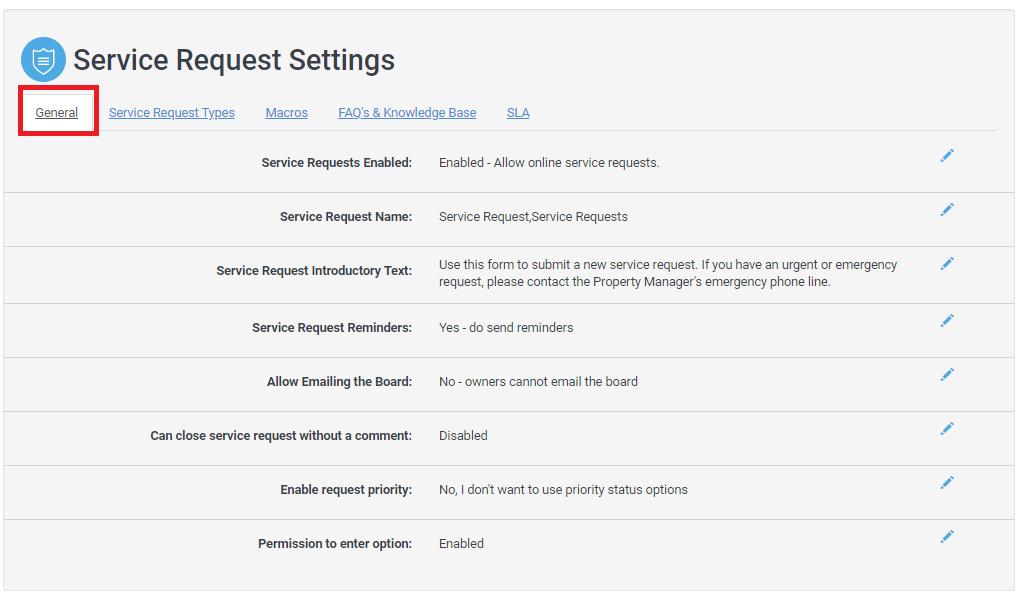Edit the Allow Emailing the Board setting
1022x597 pixels.
(x=946, y=375)
